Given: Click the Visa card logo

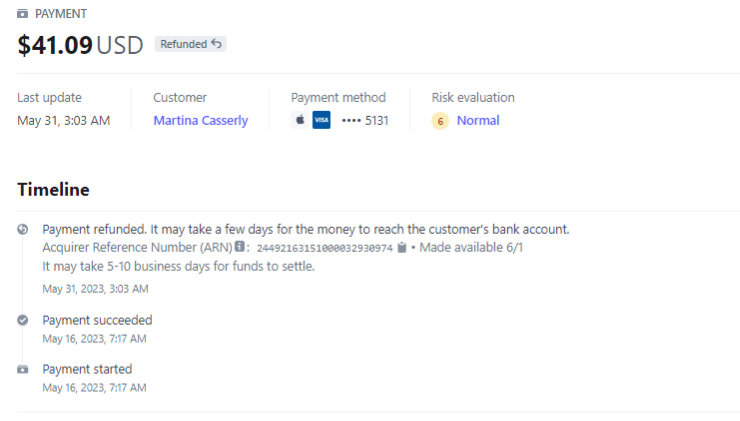Looking at the screenshot, I should coord(321,120).
